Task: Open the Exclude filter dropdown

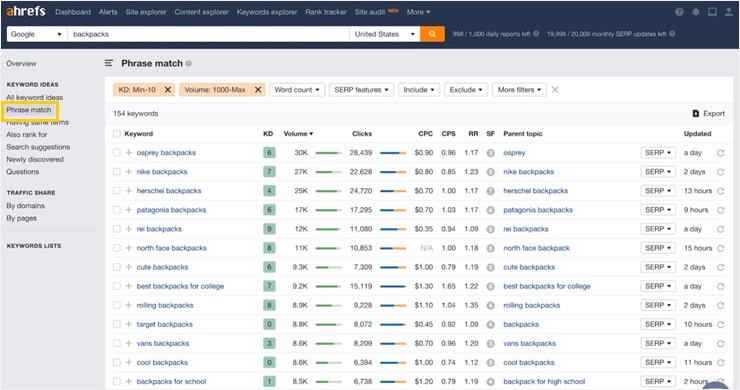Action: coord(466,90)
